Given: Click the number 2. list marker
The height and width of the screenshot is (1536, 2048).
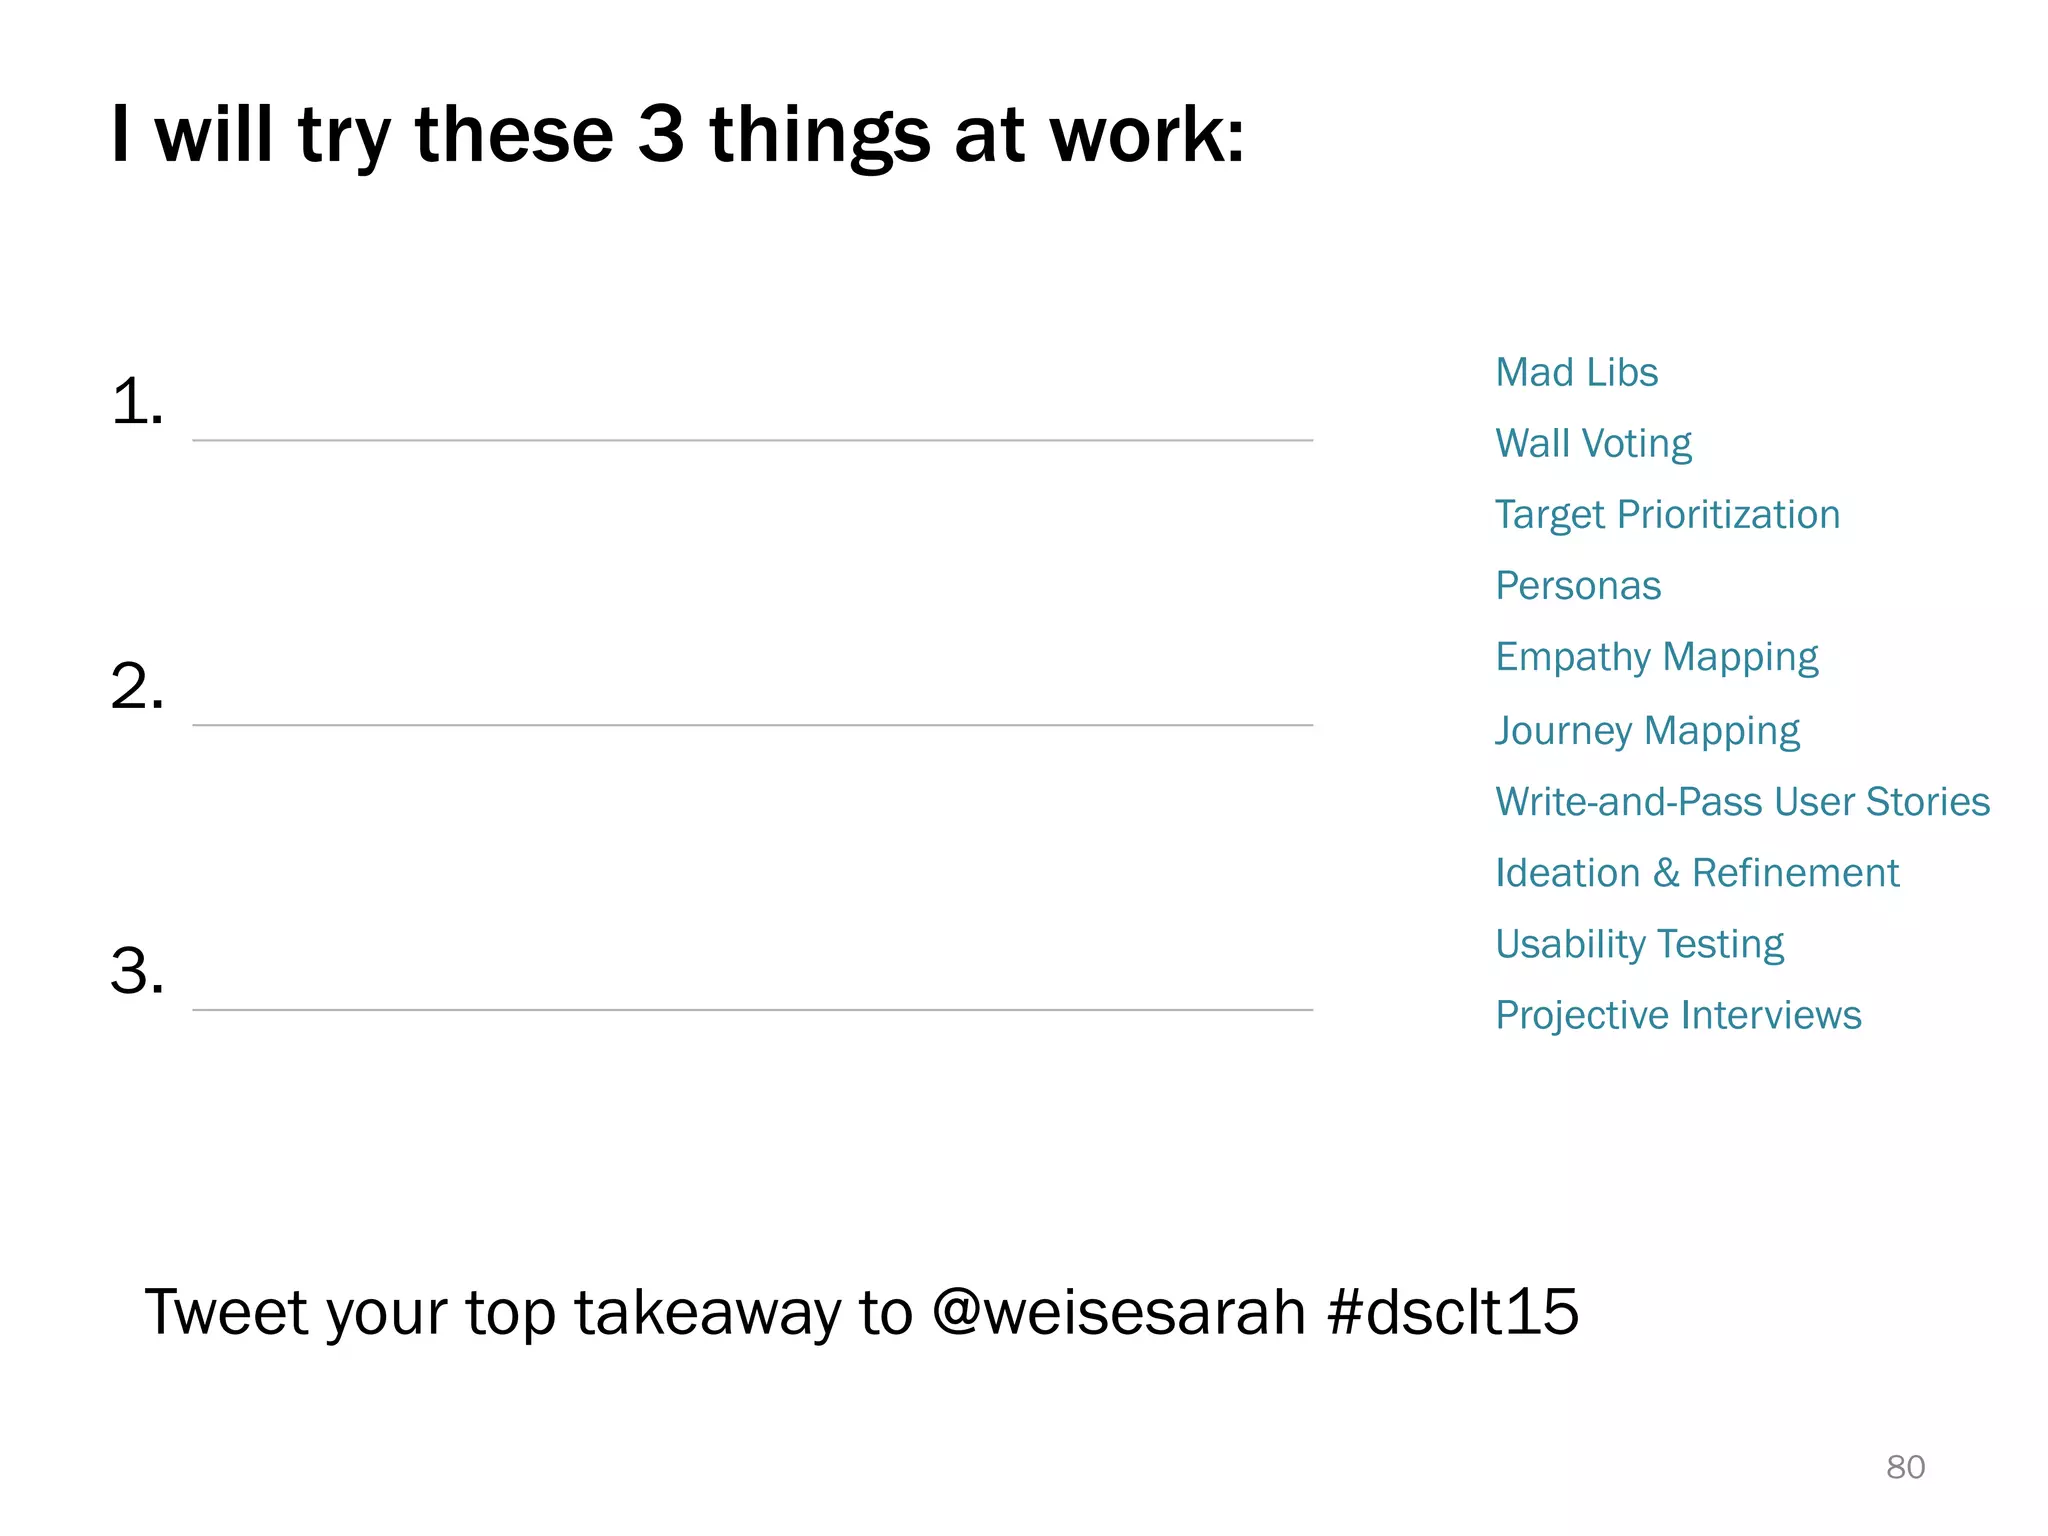Looking at the screenshot, I should (137, 687).
